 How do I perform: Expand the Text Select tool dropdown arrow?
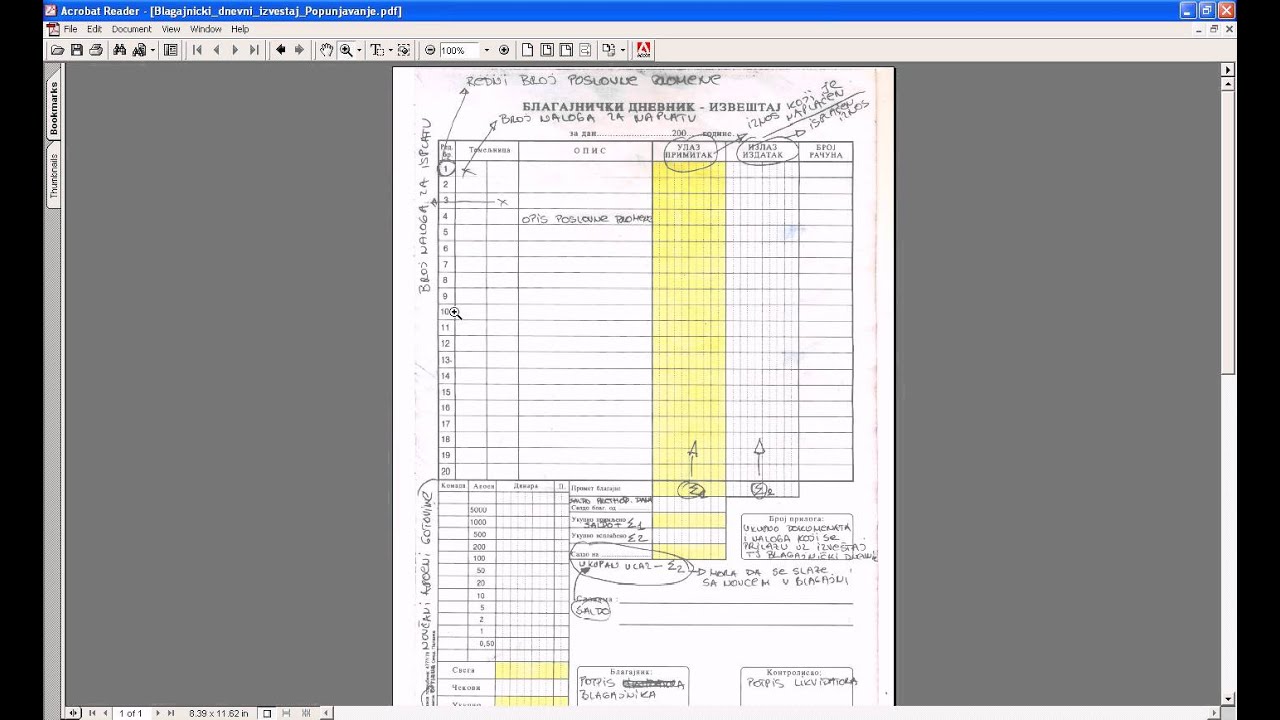tap(391, 50)
